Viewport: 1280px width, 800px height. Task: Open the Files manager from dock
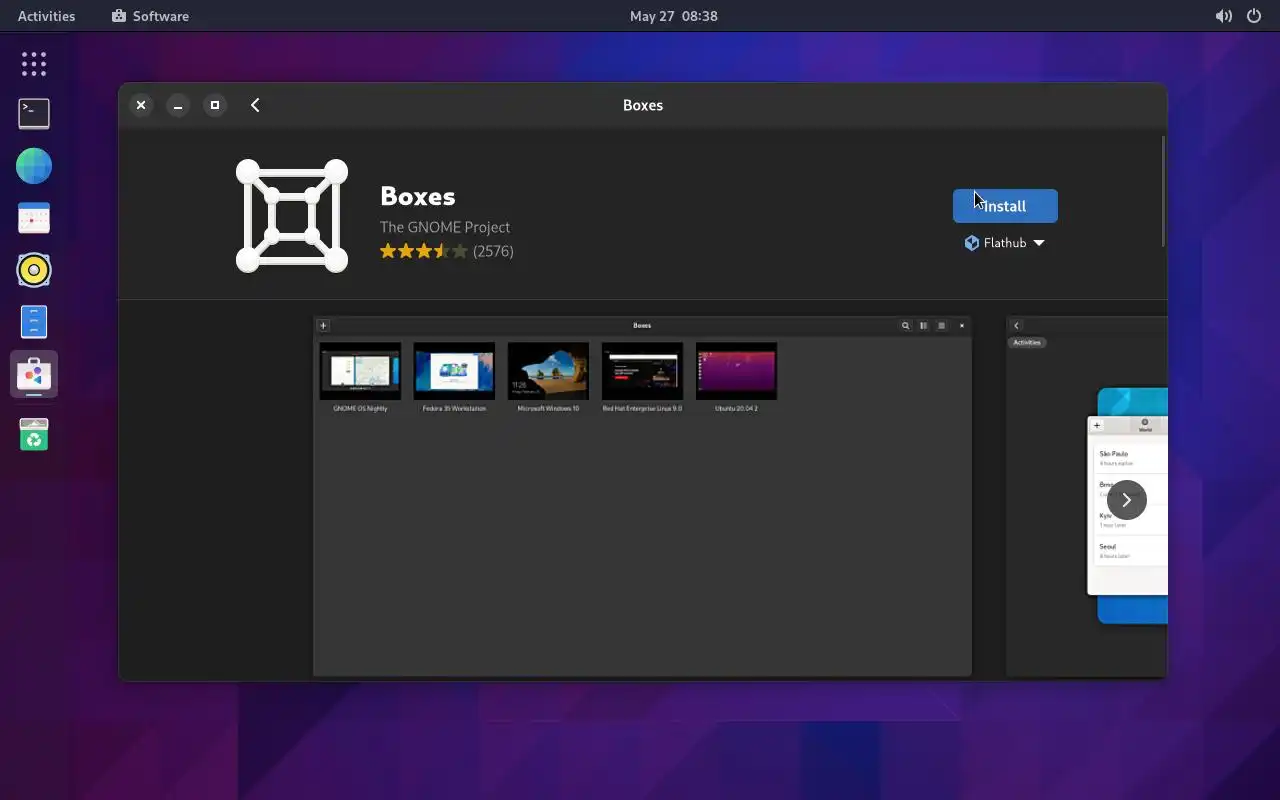[x=34, y=322]
